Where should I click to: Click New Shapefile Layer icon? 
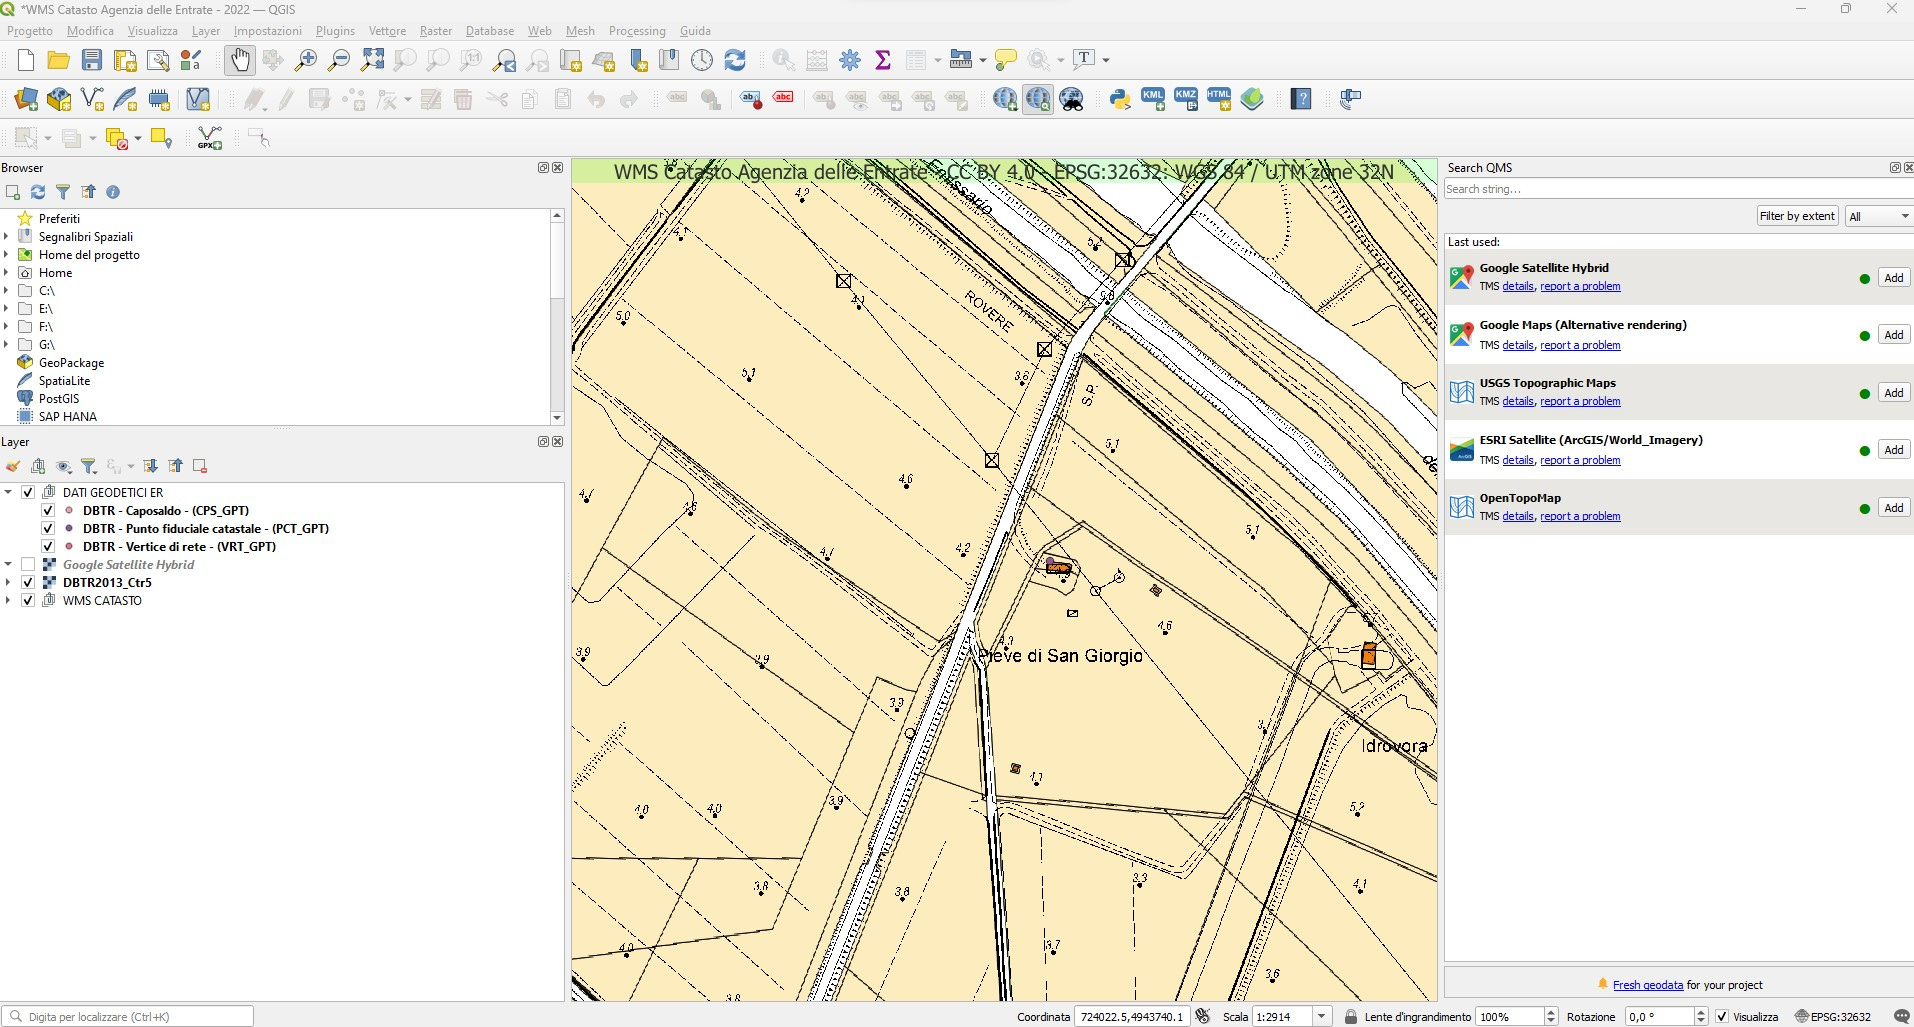pyautogui.click(x=92, y=99)
